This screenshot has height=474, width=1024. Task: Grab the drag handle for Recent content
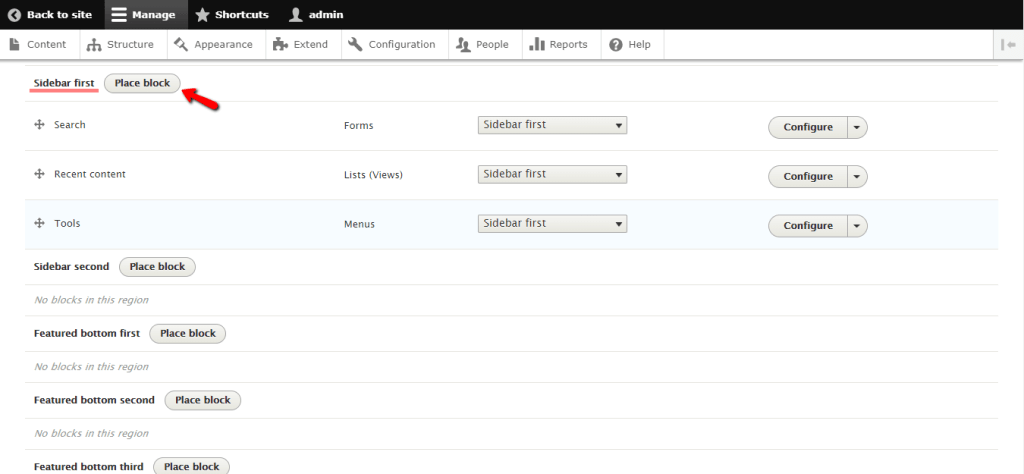(39, 174)
